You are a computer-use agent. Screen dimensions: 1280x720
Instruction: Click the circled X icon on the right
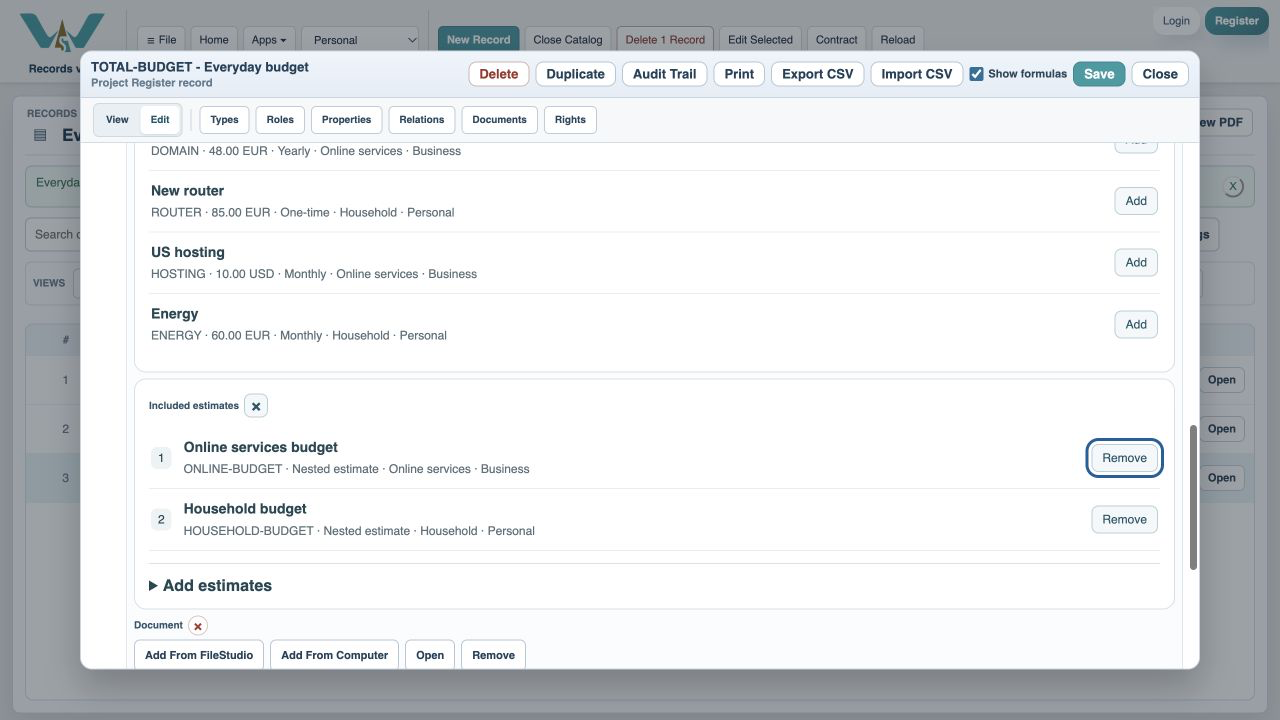point(1233,187)
